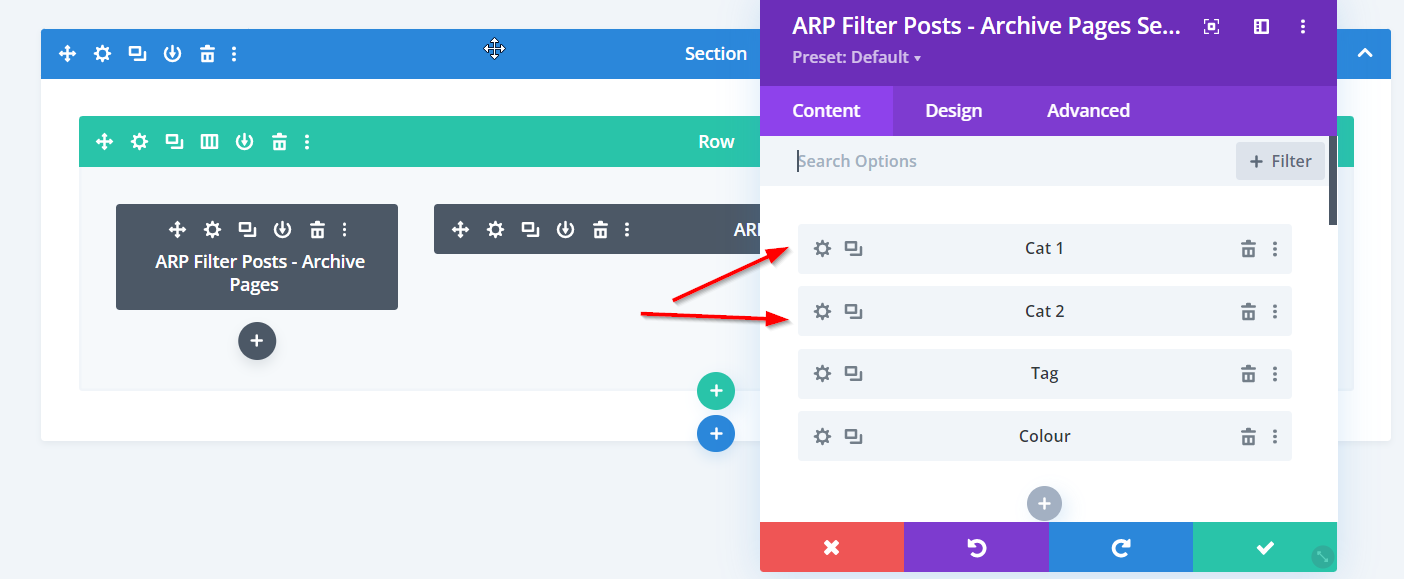This screenshot has height=579, width=1404.
Task: Switch to the Advanced tab
Action: 1088,111
